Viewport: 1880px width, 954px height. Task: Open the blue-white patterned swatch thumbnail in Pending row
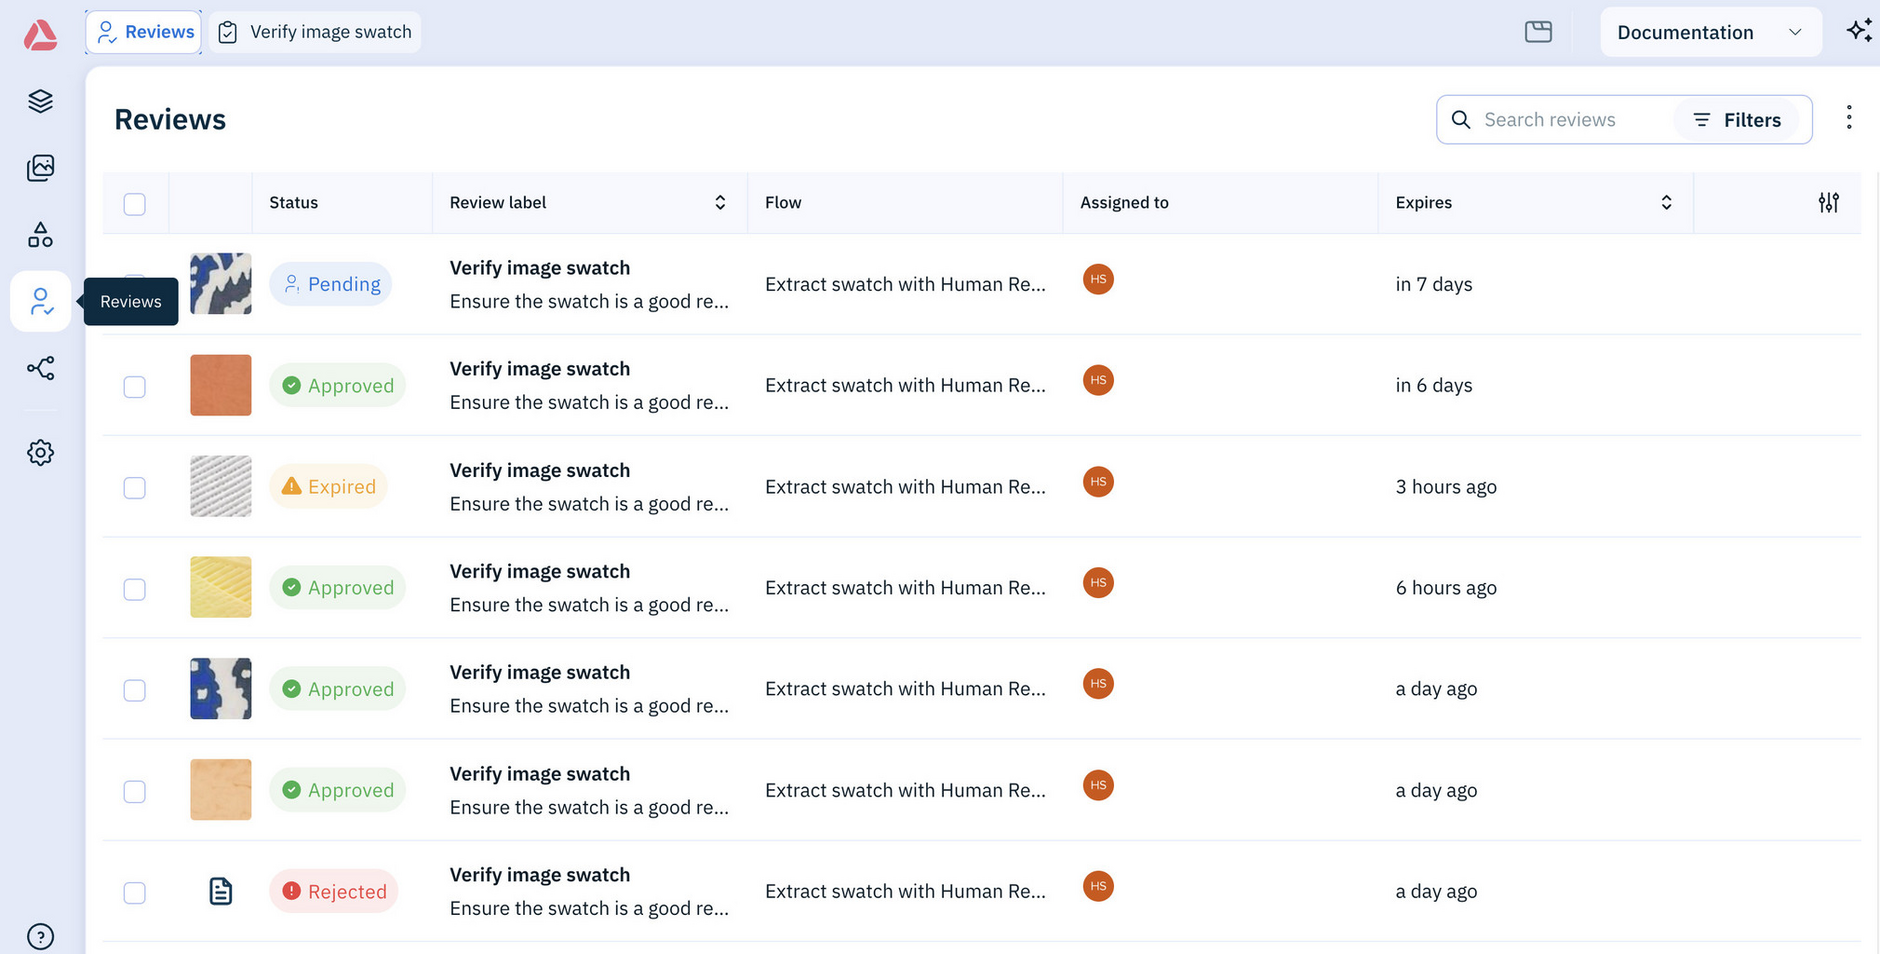pyautogui.click(x=221, y=284)
